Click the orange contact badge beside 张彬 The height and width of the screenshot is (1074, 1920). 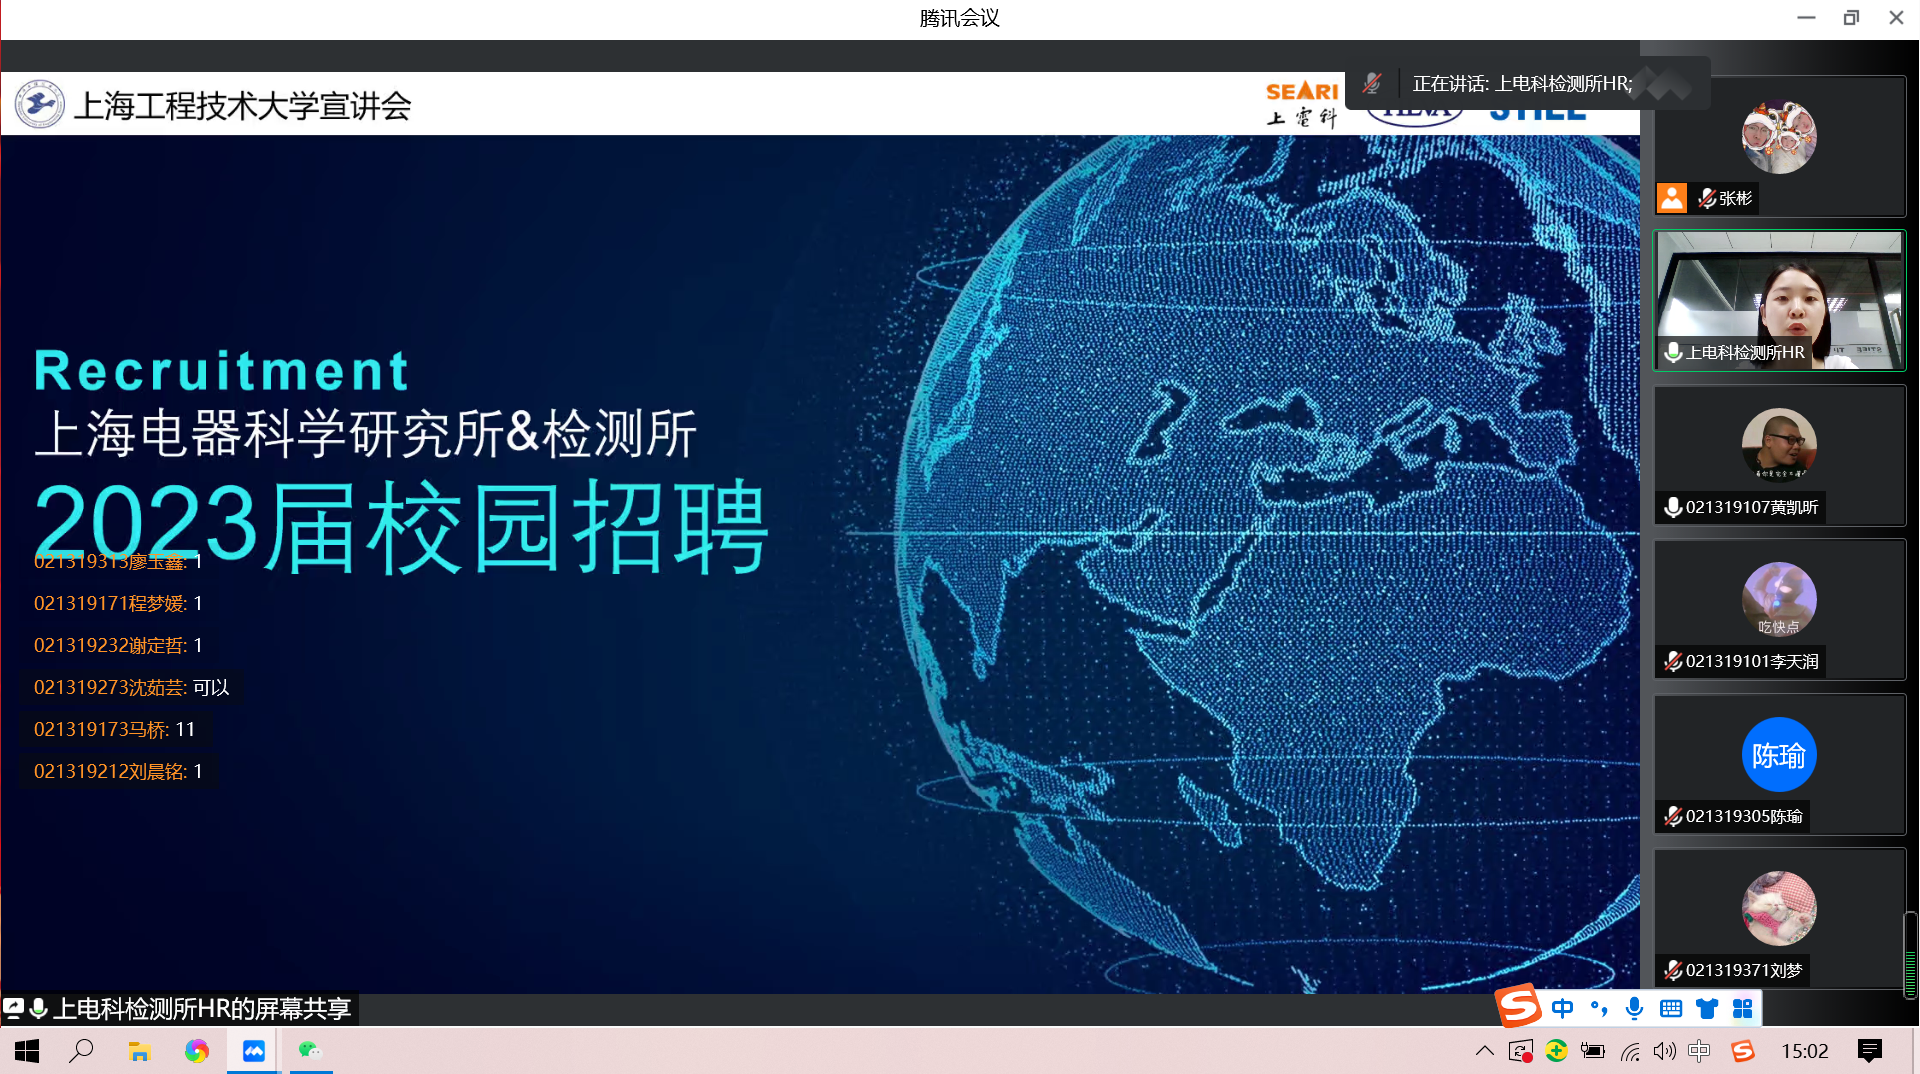1671,198
